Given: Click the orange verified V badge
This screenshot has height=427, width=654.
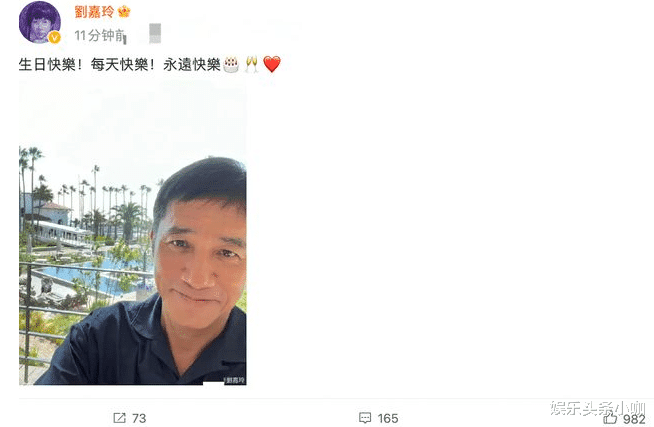Looking at the screenshot, I should tap(55, 38).
